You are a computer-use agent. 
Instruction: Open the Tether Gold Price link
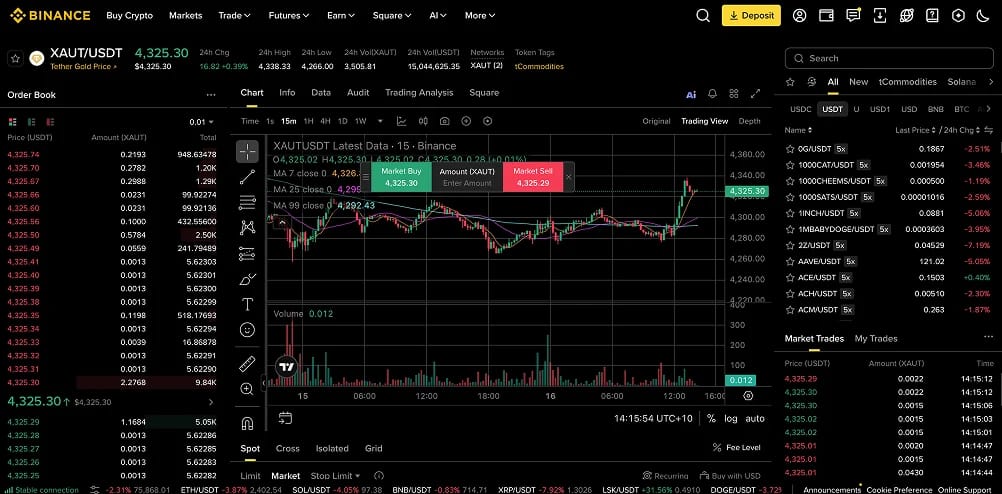point(83,66)
